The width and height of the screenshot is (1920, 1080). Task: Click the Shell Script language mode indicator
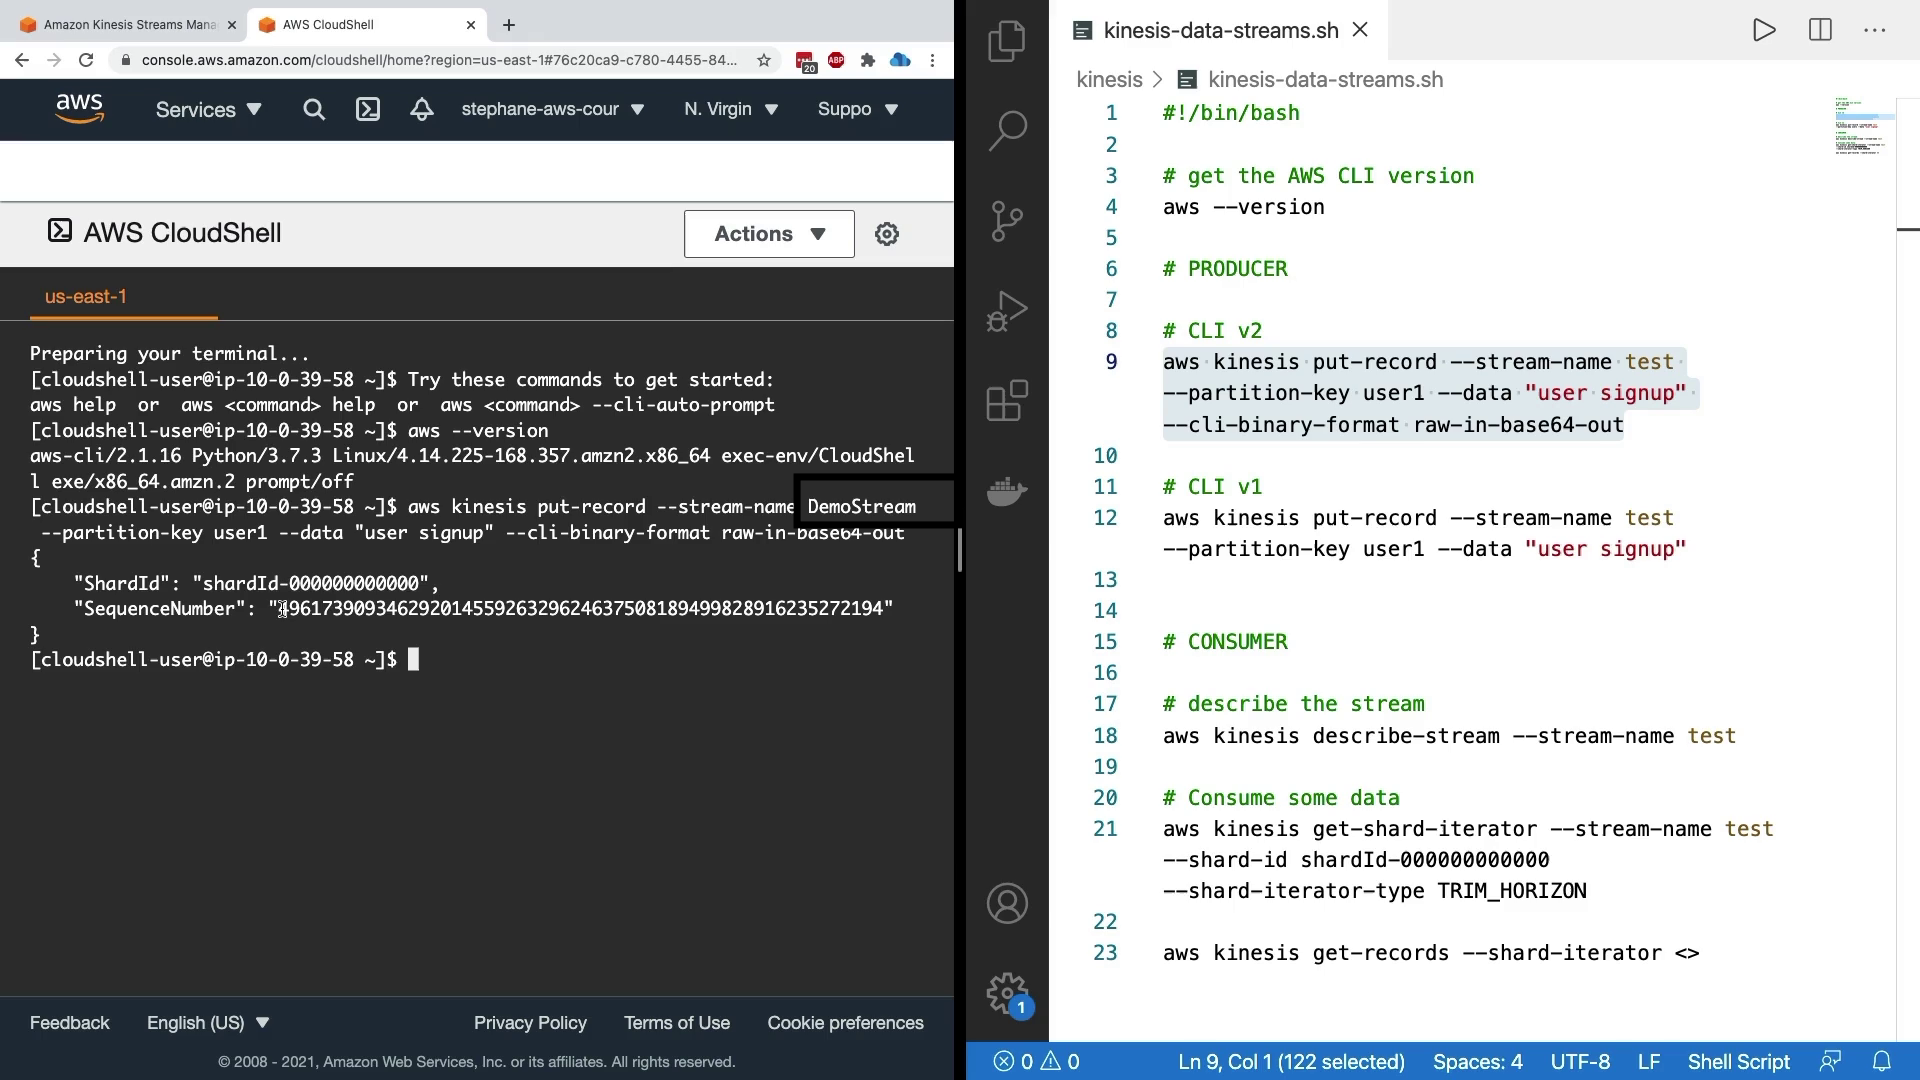1738,1062
